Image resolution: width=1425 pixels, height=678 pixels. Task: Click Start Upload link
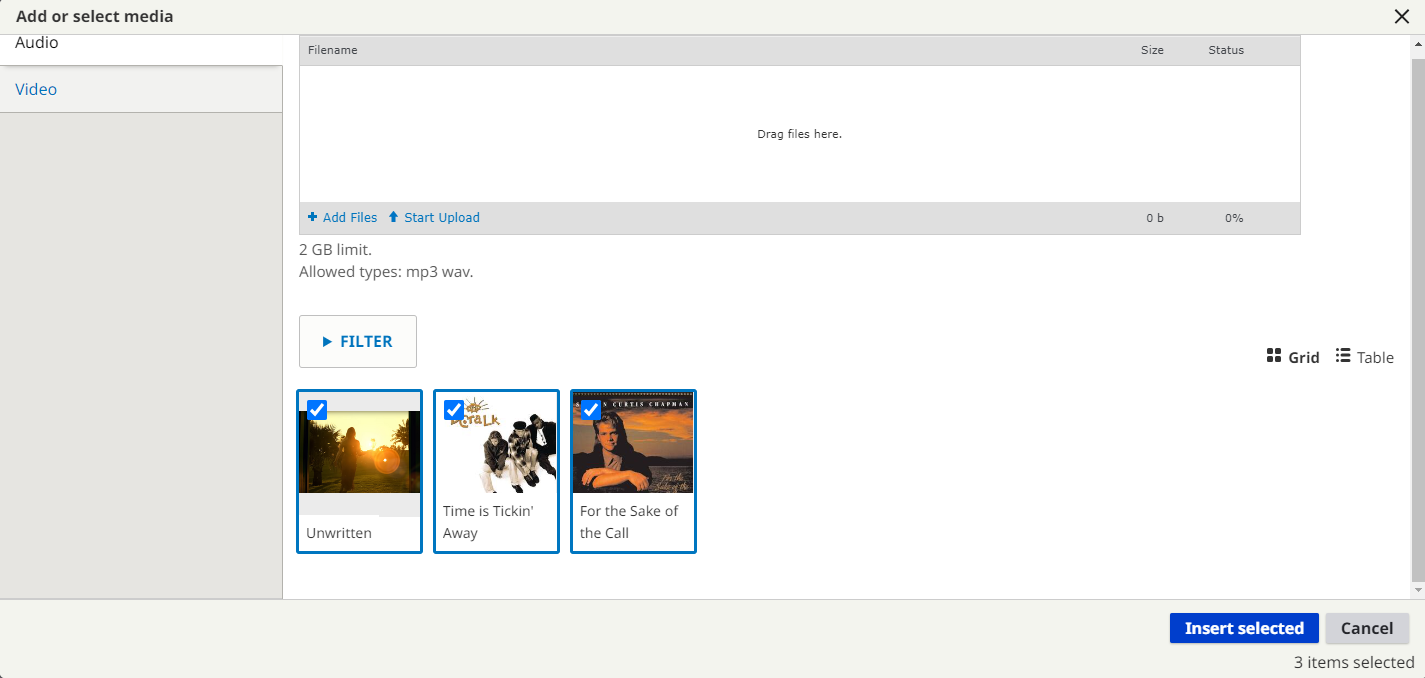coord(434,217)
